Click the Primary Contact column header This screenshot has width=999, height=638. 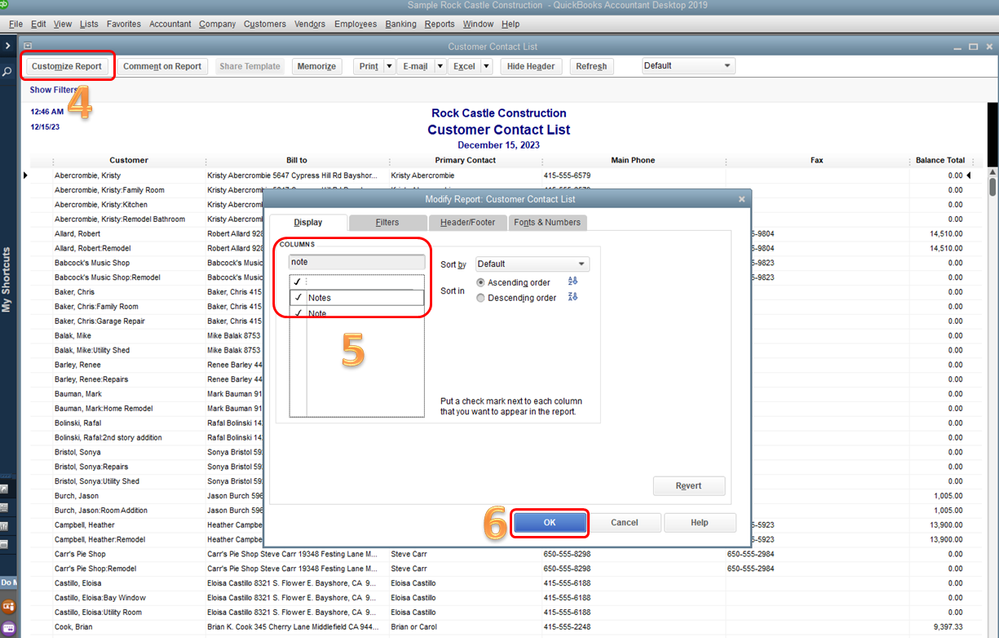click(465, 160)
